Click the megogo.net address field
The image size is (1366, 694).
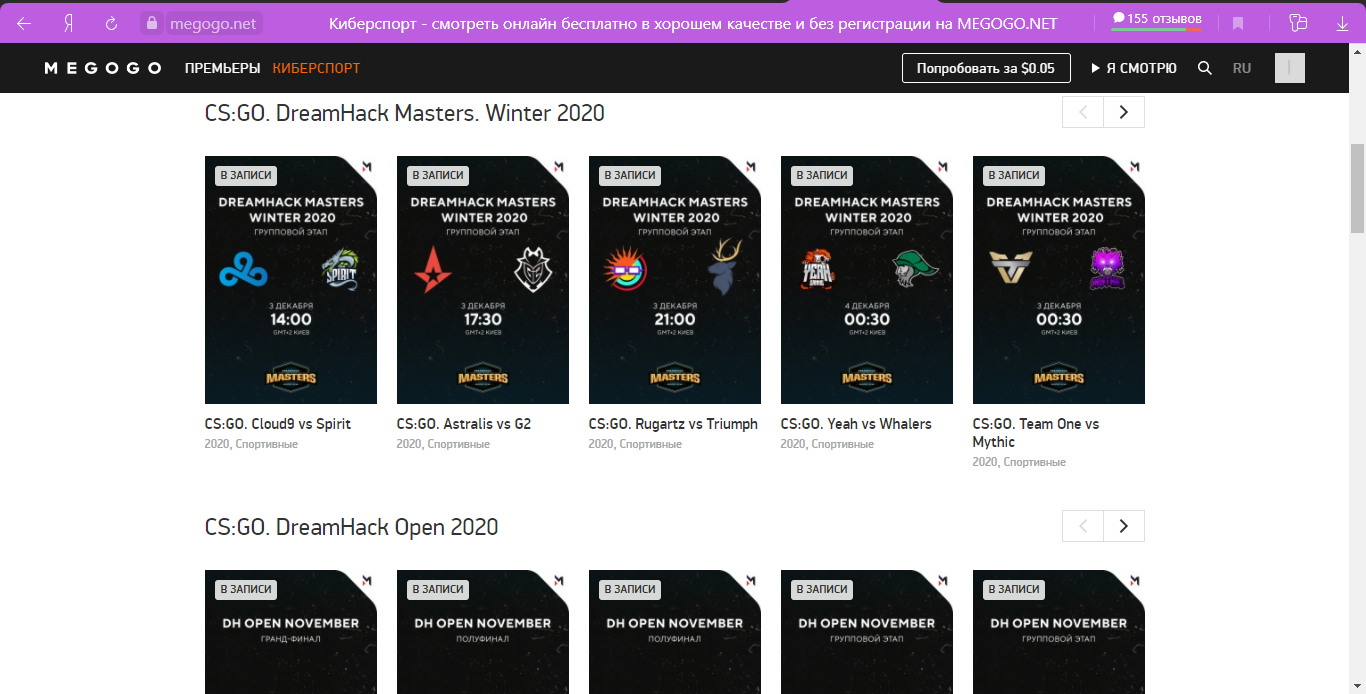point(212,23)
